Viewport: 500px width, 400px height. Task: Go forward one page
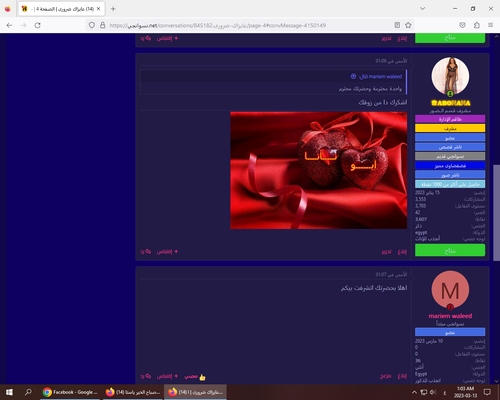[23, 25]
